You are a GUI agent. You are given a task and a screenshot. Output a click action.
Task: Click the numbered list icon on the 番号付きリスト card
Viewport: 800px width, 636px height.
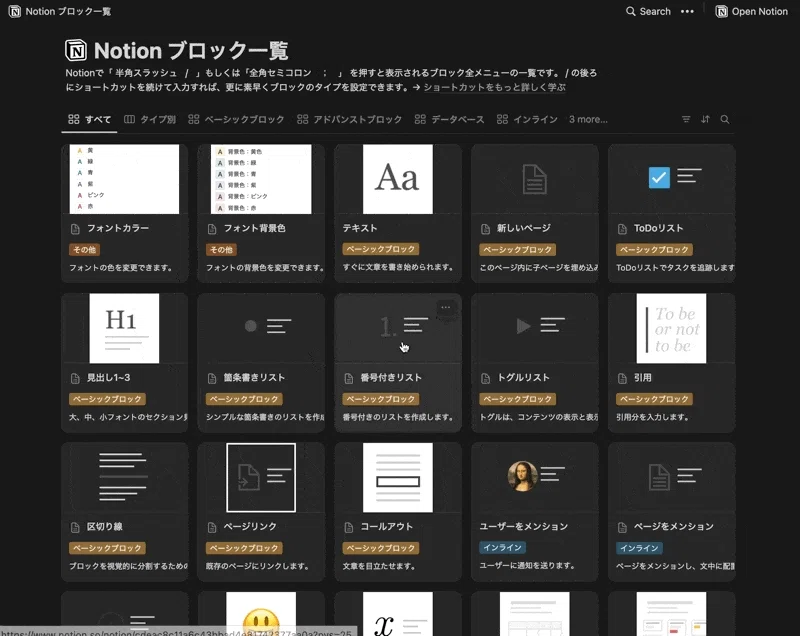click(388, 326)
